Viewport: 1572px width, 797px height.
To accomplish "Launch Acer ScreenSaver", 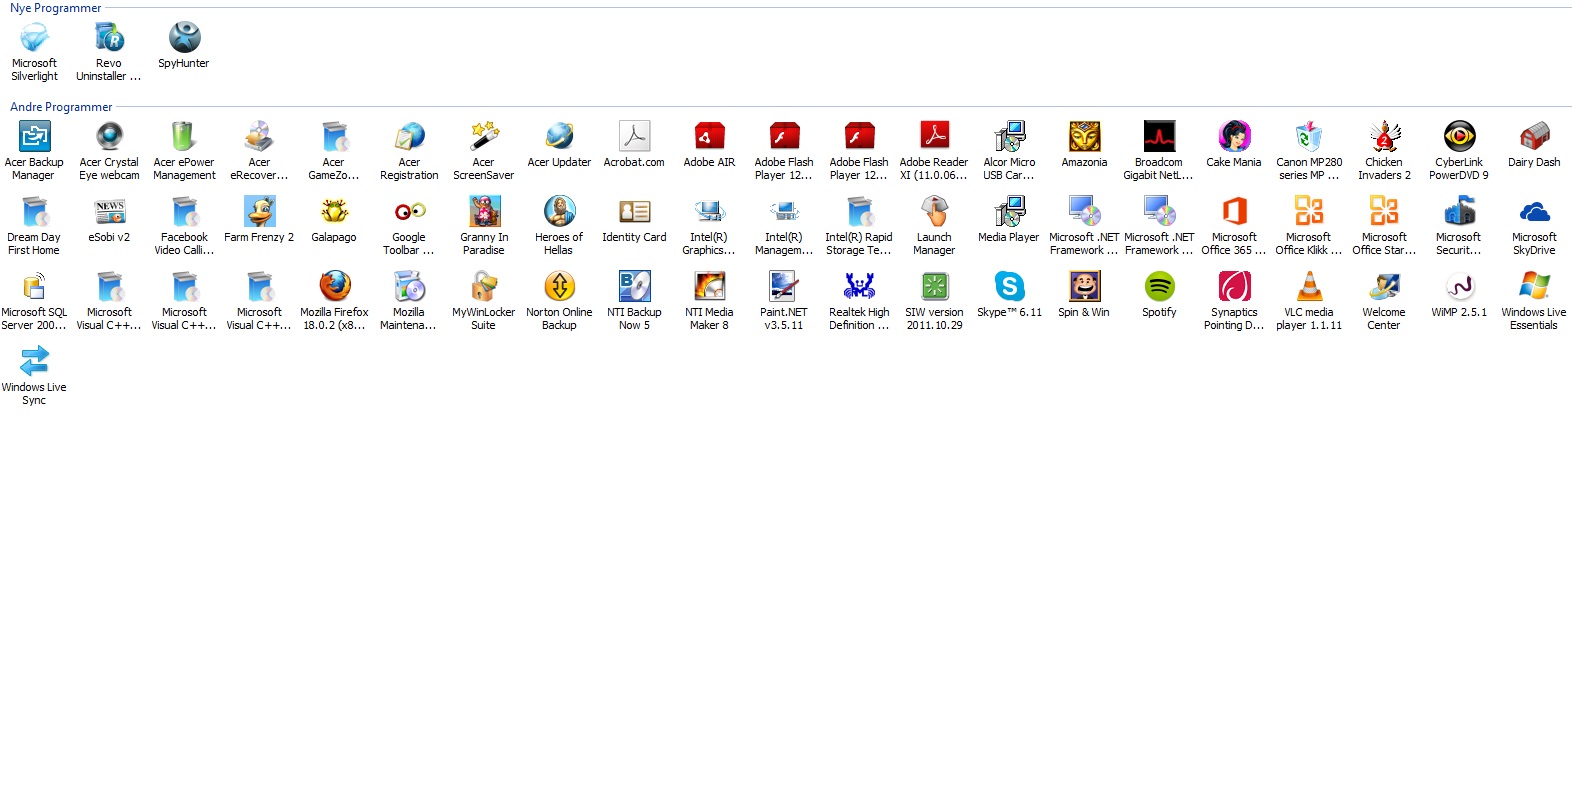I will coord(484,136).
